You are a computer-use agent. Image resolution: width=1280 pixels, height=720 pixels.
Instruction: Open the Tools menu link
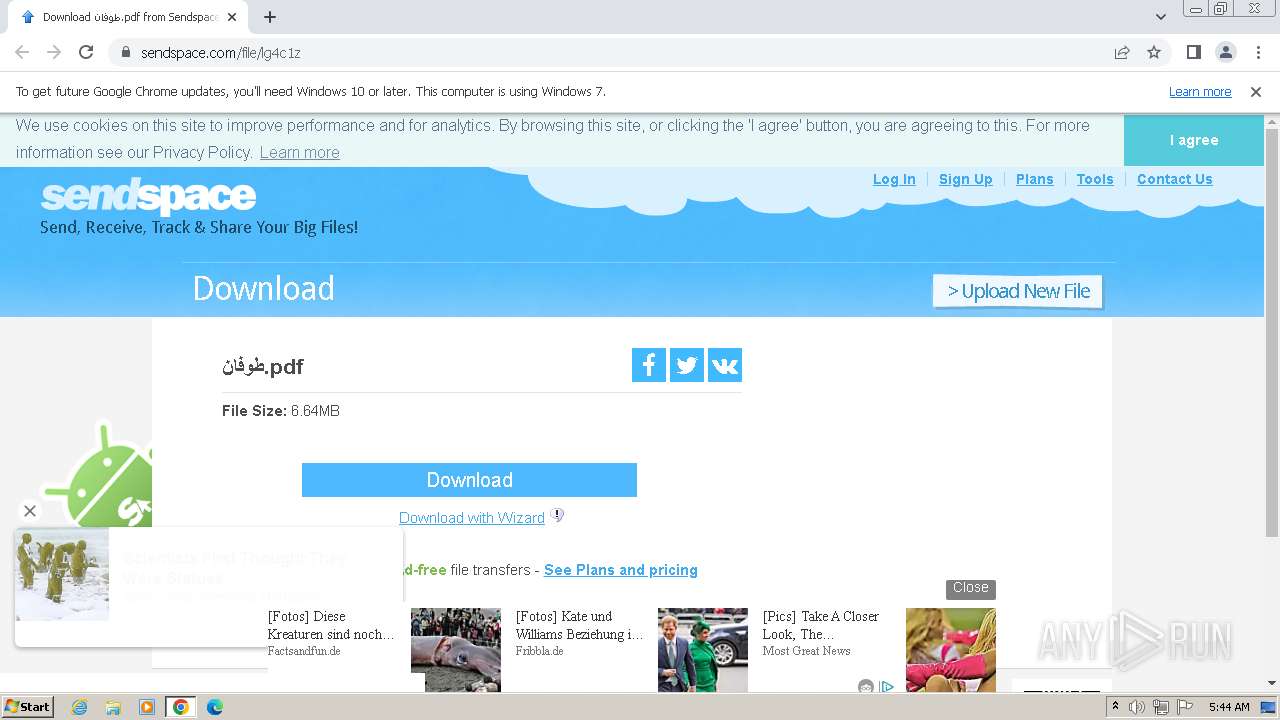coord(1095,179)
